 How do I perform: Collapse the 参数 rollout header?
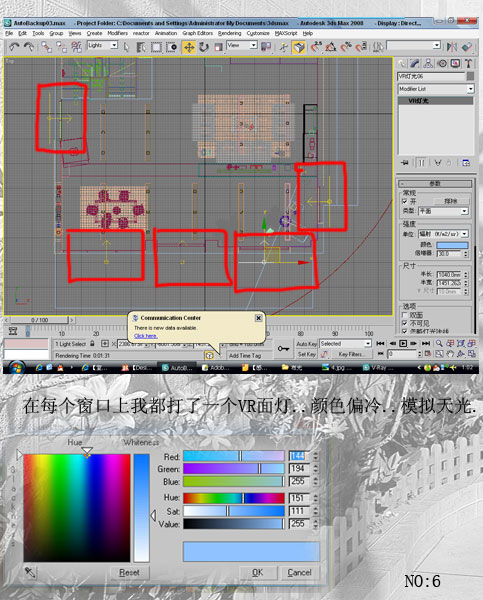(x=435, y=184)
